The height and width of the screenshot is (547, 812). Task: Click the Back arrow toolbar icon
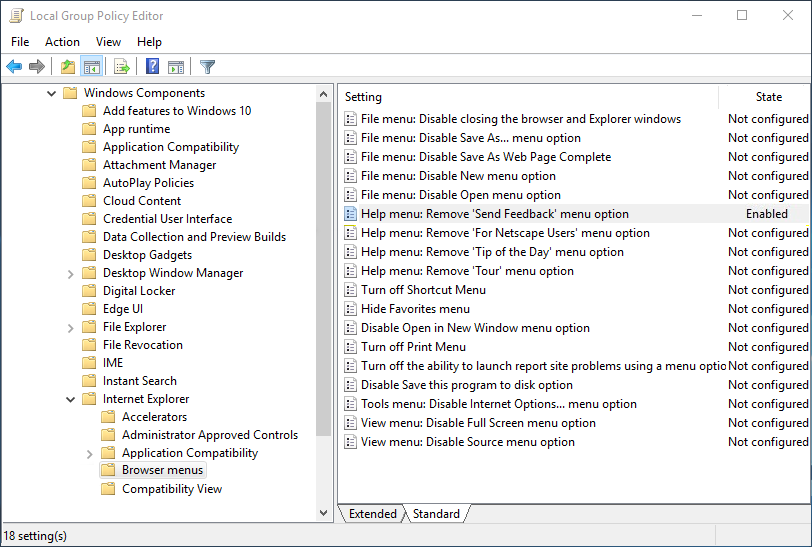[14, 67]
